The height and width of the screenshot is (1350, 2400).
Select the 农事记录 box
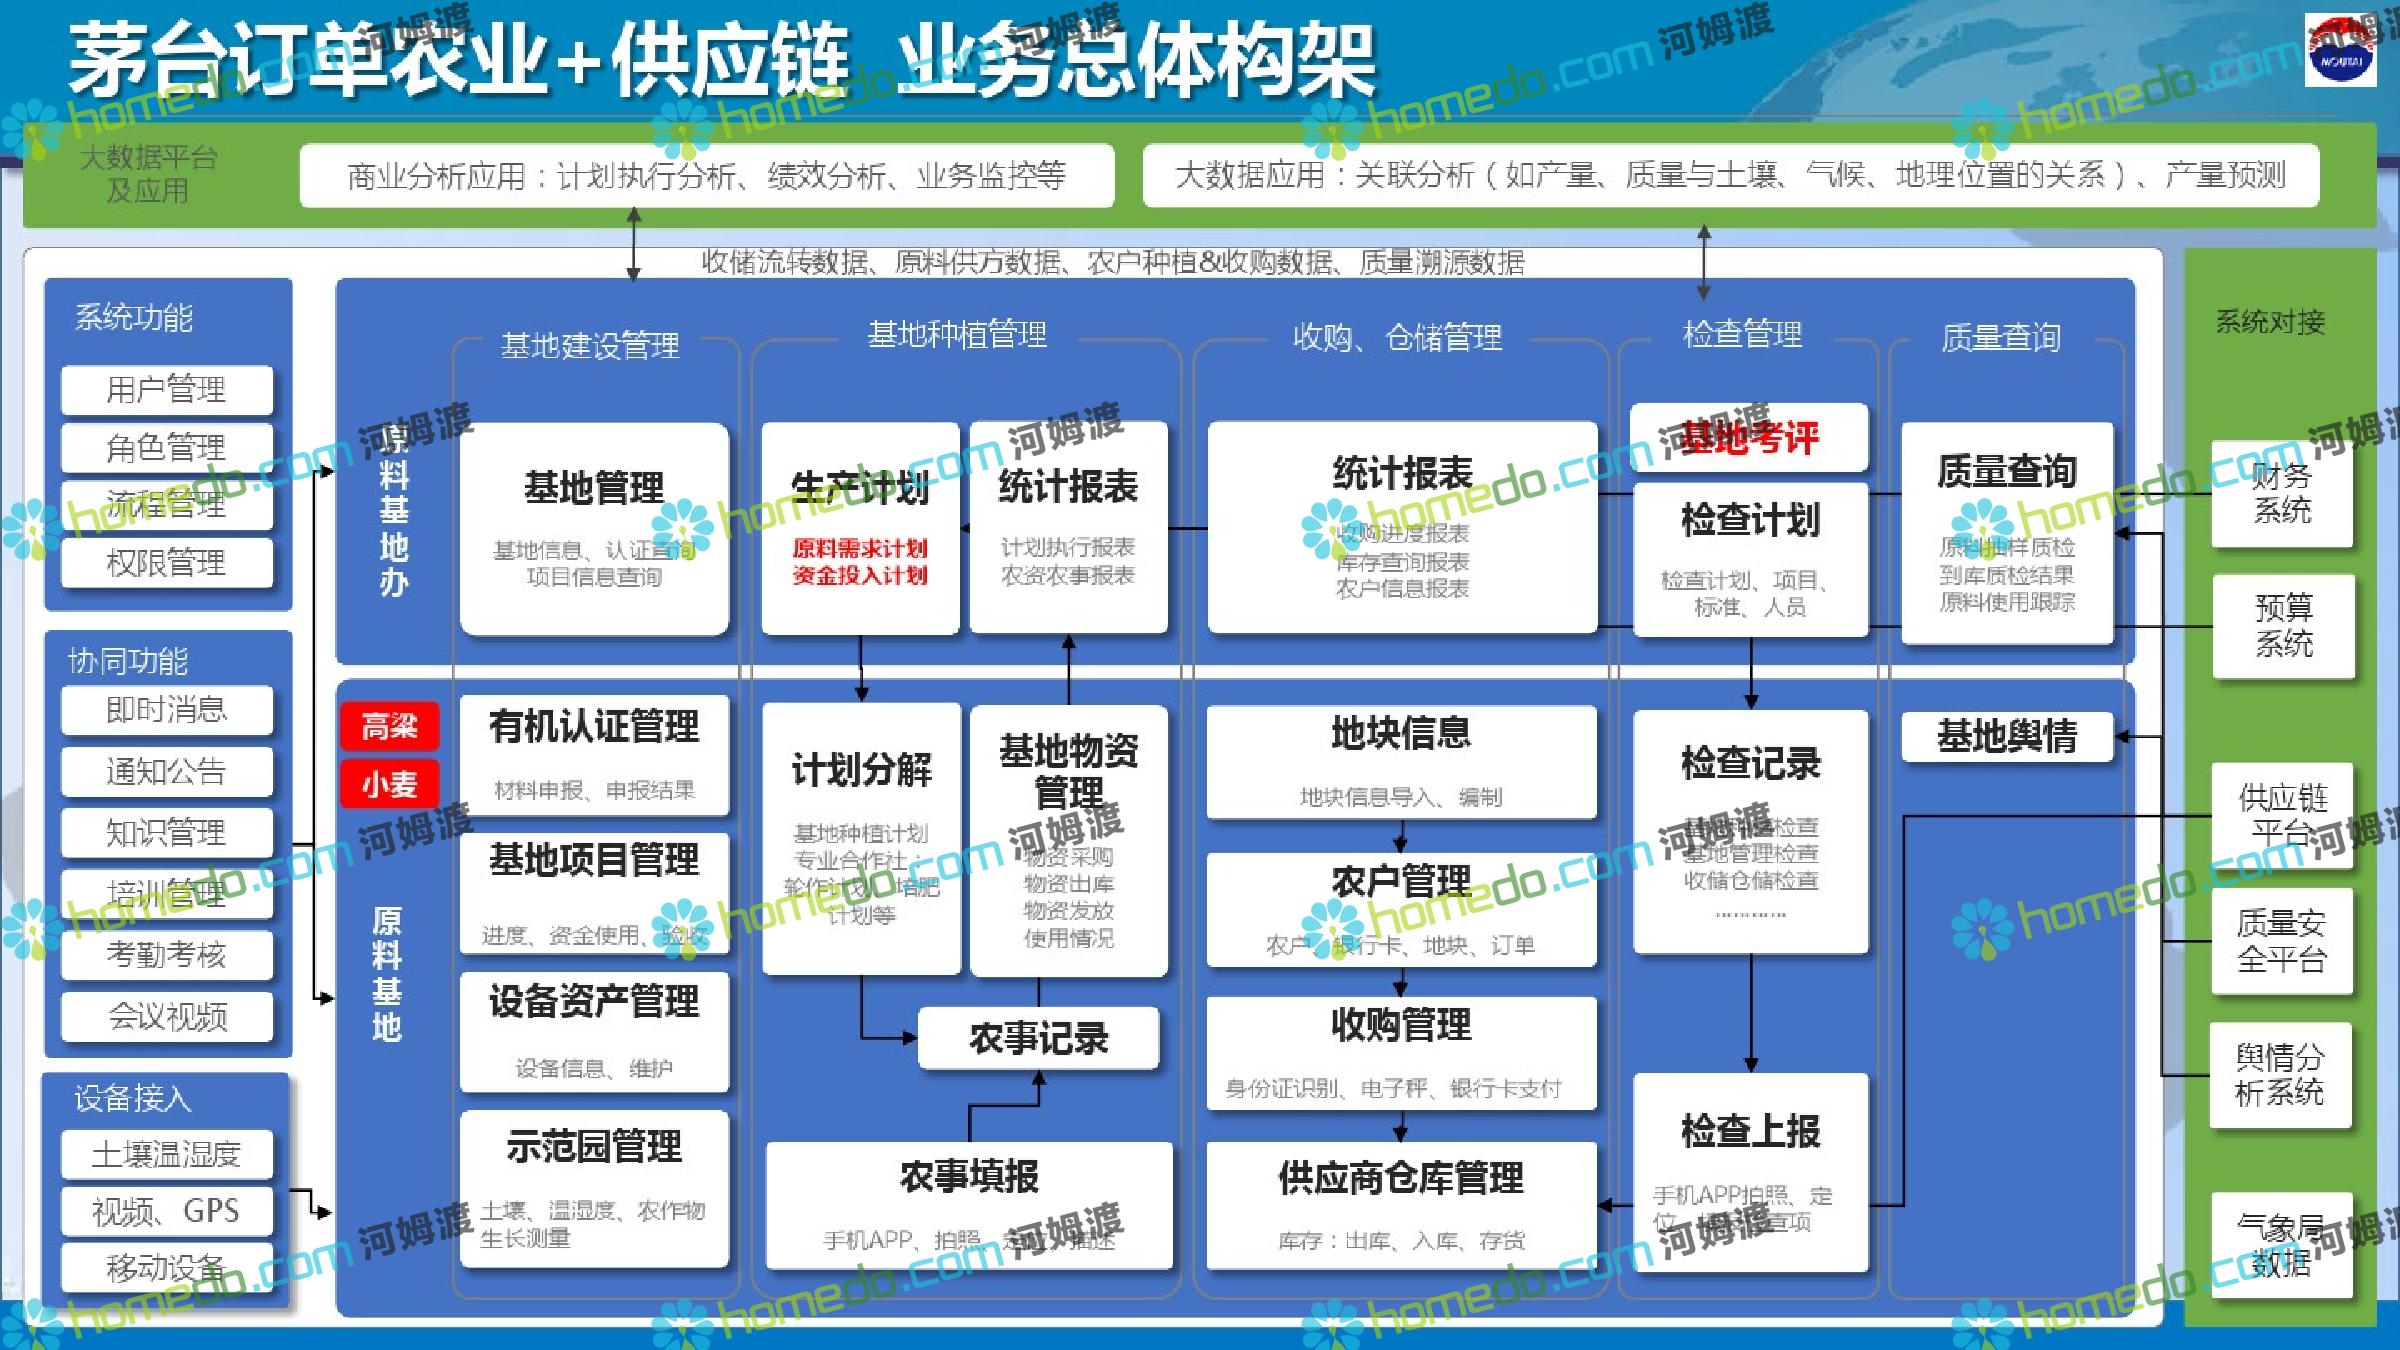(x=1038, y=1038)
